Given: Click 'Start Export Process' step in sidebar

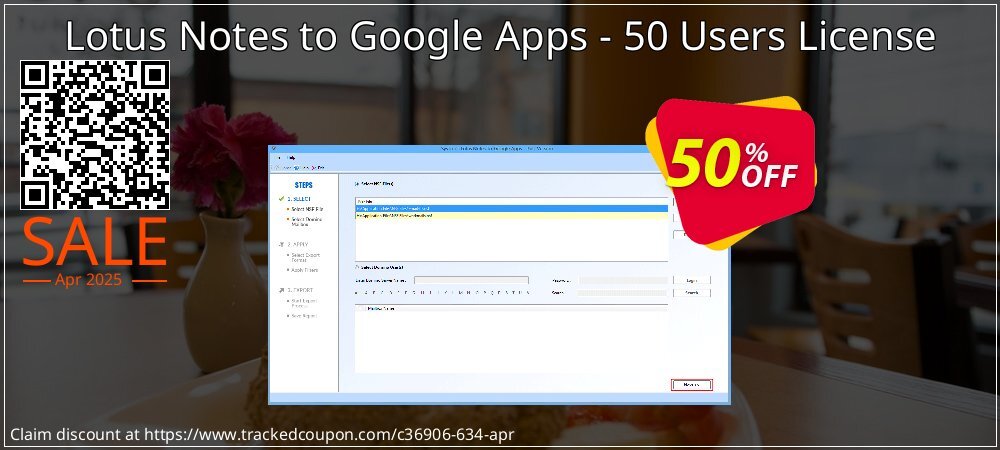Looking at the screenshot, I should click(x=304, y=303).
